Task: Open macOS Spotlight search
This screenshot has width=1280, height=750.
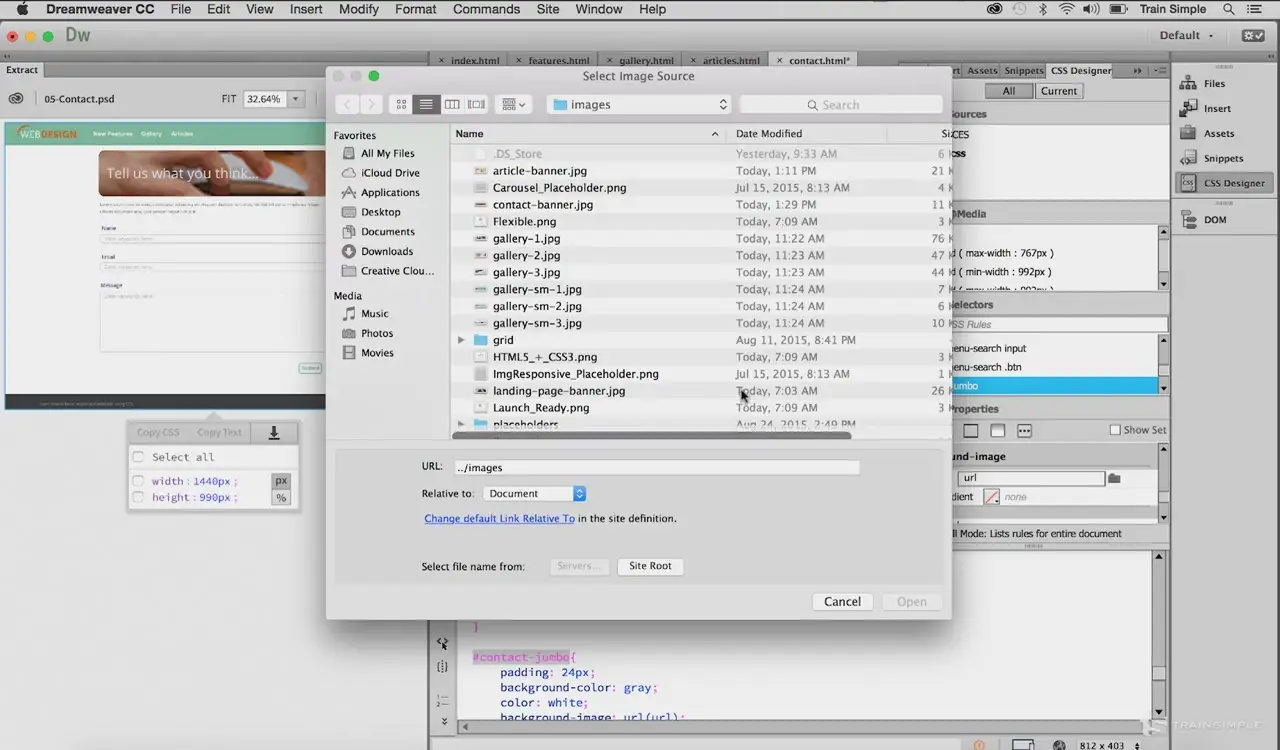Action: click(x=1228, y=9)
